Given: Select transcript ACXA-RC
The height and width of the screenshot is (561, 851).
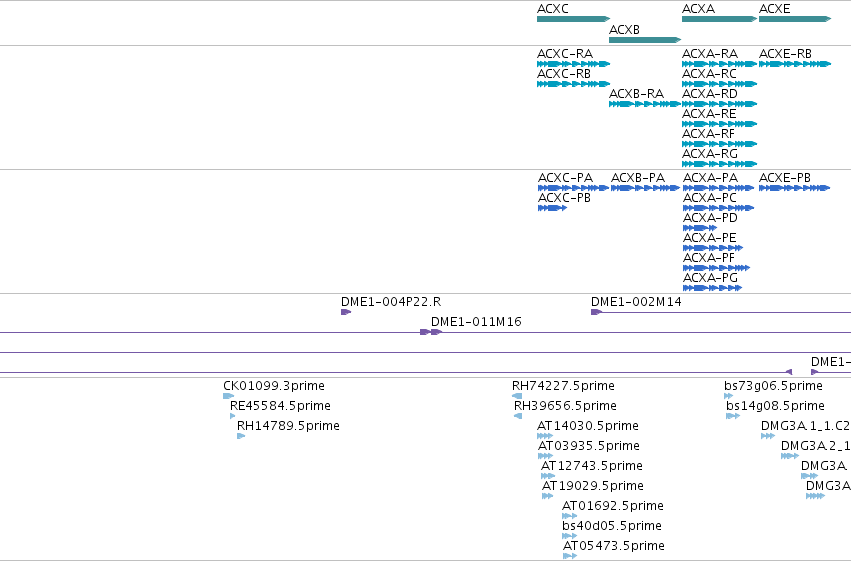Looking at the screenshot, I should pyautogui.click(x=719, y=84).
